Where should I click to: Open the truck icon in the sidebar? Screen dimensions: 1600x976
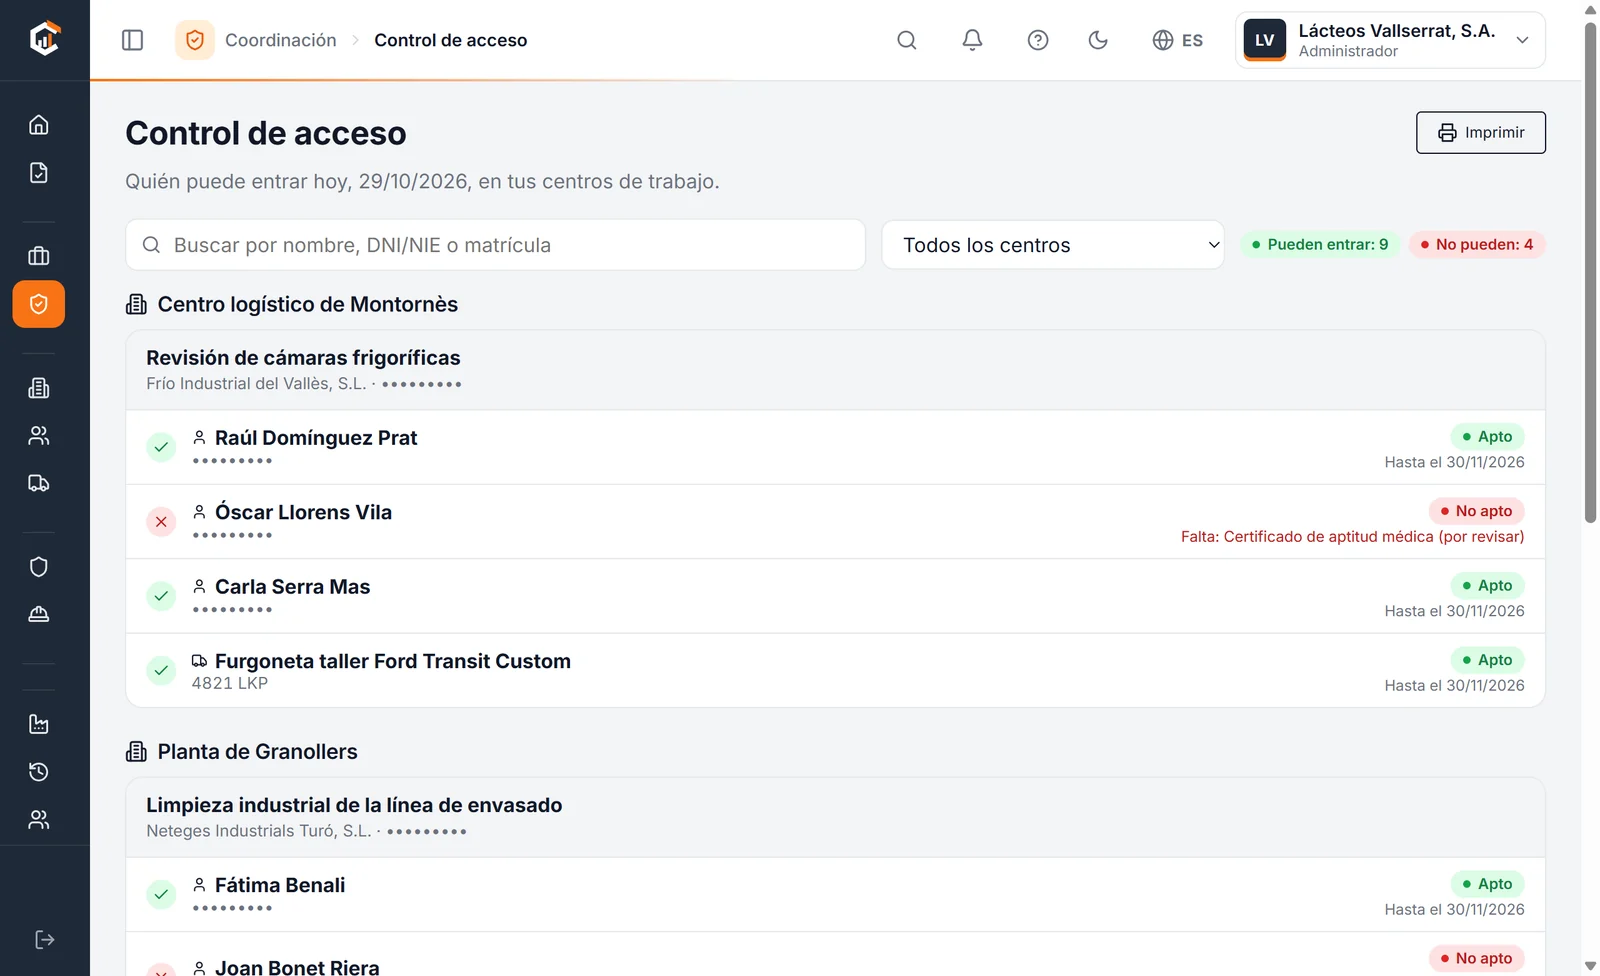click(39, 484)
